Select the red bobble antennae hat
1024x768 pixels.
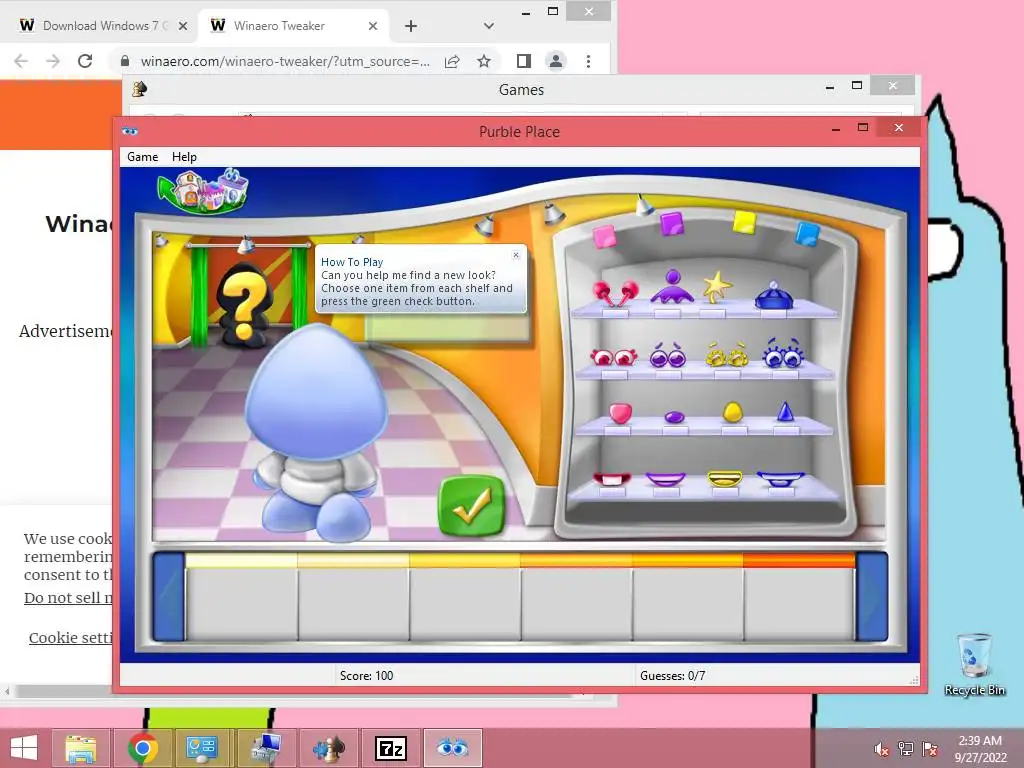pyautogui.click(x=615, y=293)
